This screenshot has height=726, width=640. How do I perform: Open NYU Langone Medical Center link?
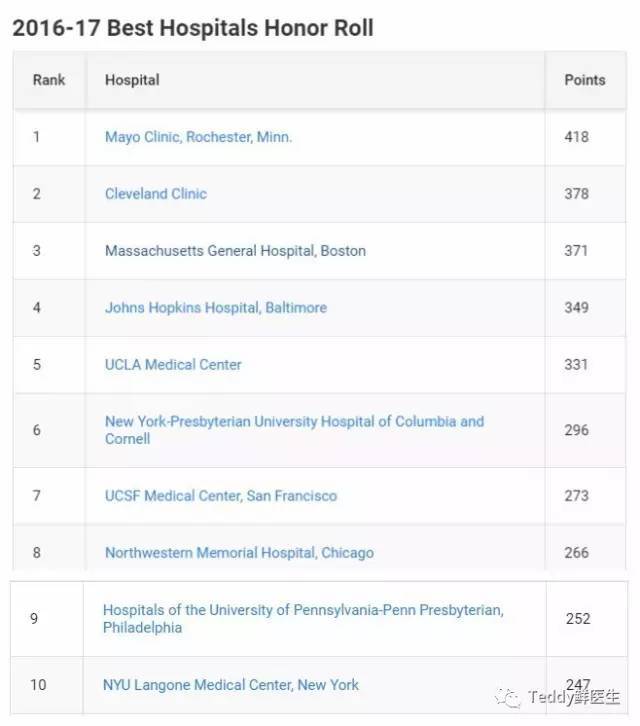[230, 685]
